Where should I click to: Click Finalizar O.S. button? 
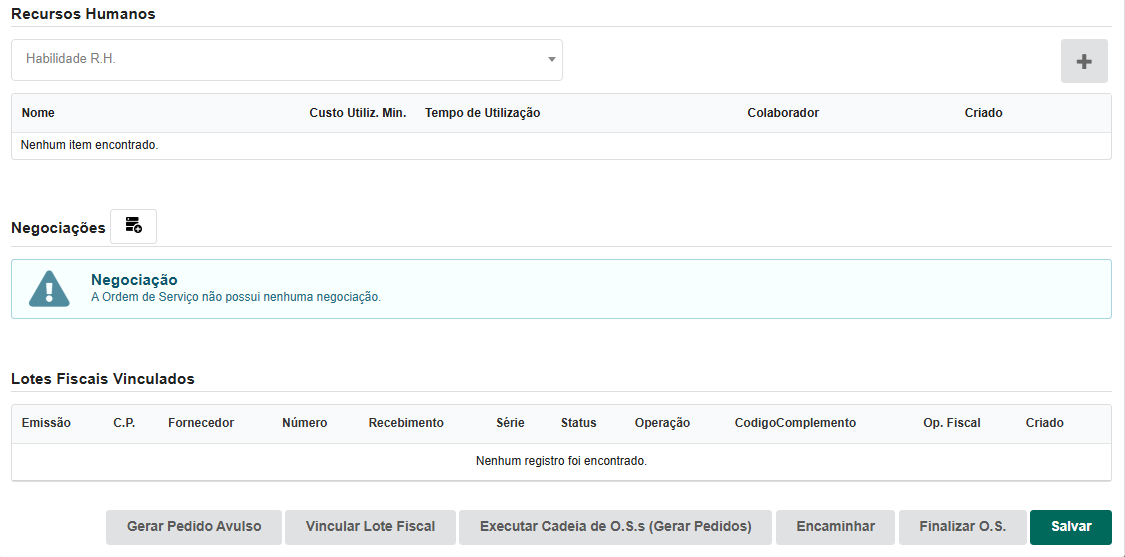coord(962,527)
